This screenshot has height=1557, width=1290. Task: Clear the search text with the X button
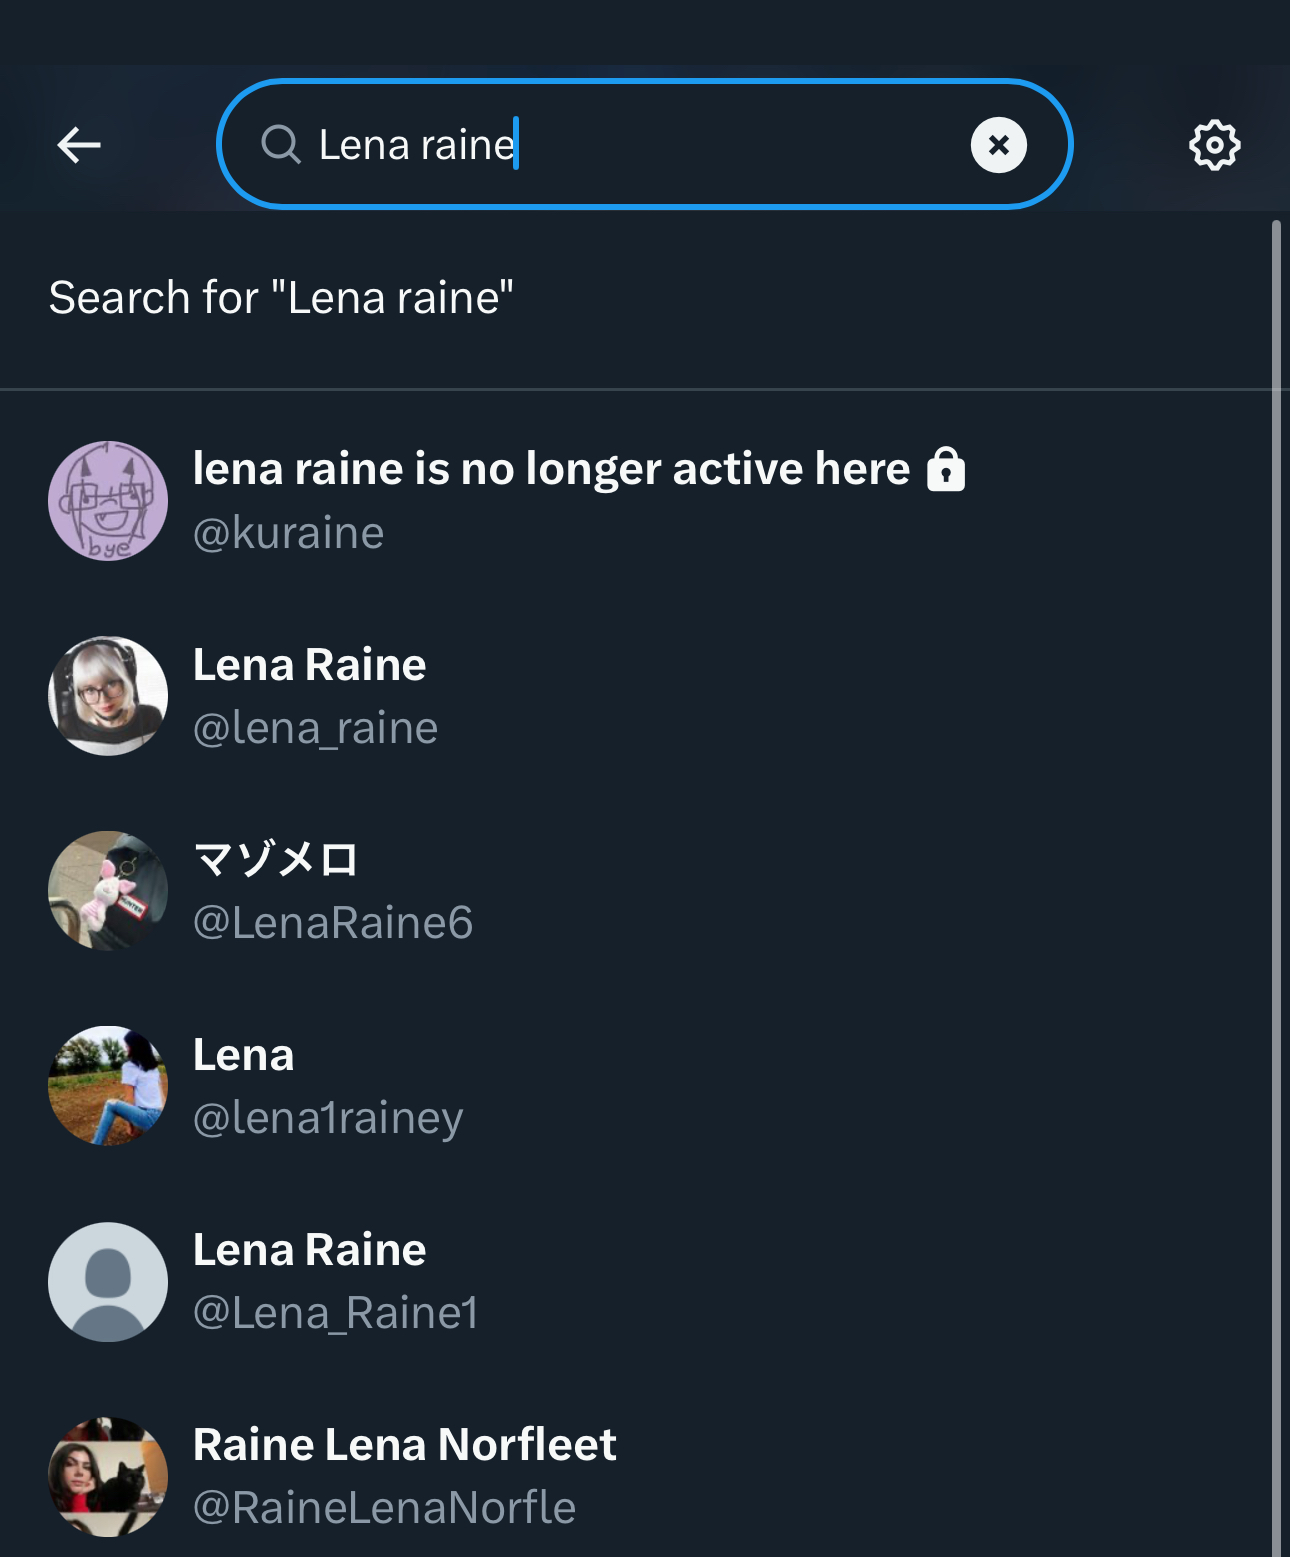click(998, 145)
